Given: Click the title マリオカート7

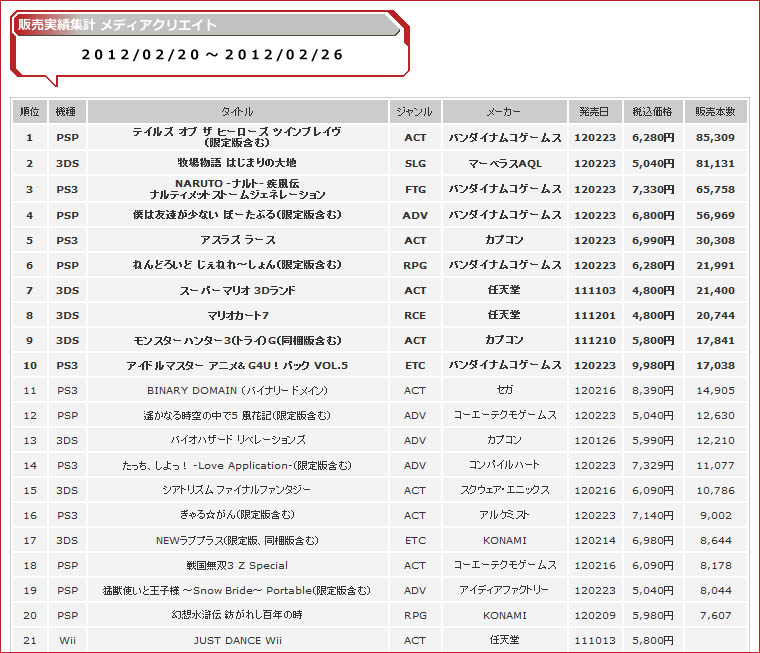Looking at the screenshot, I should click(238, 316).
